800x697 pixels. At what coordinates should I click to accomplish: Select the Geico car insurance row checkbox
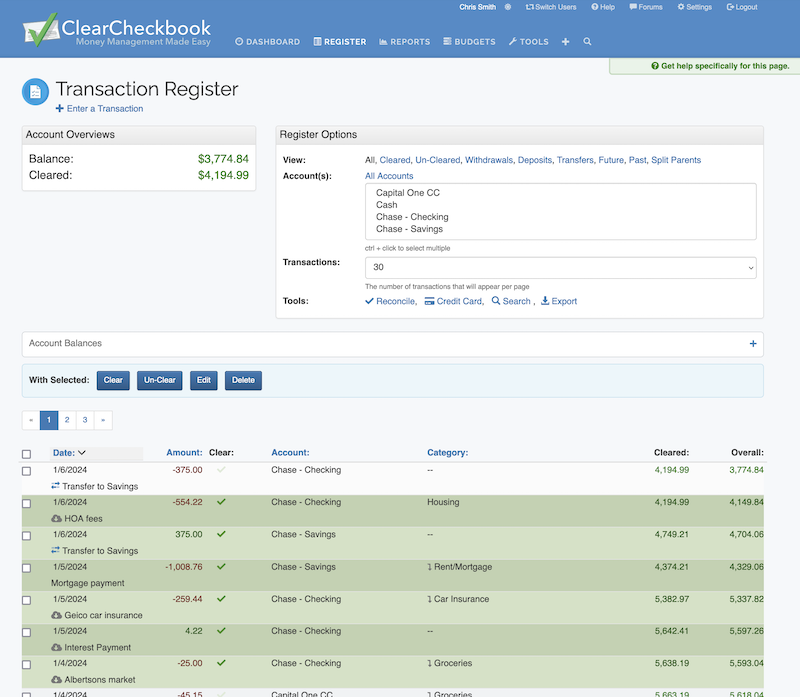click(27, 599)
